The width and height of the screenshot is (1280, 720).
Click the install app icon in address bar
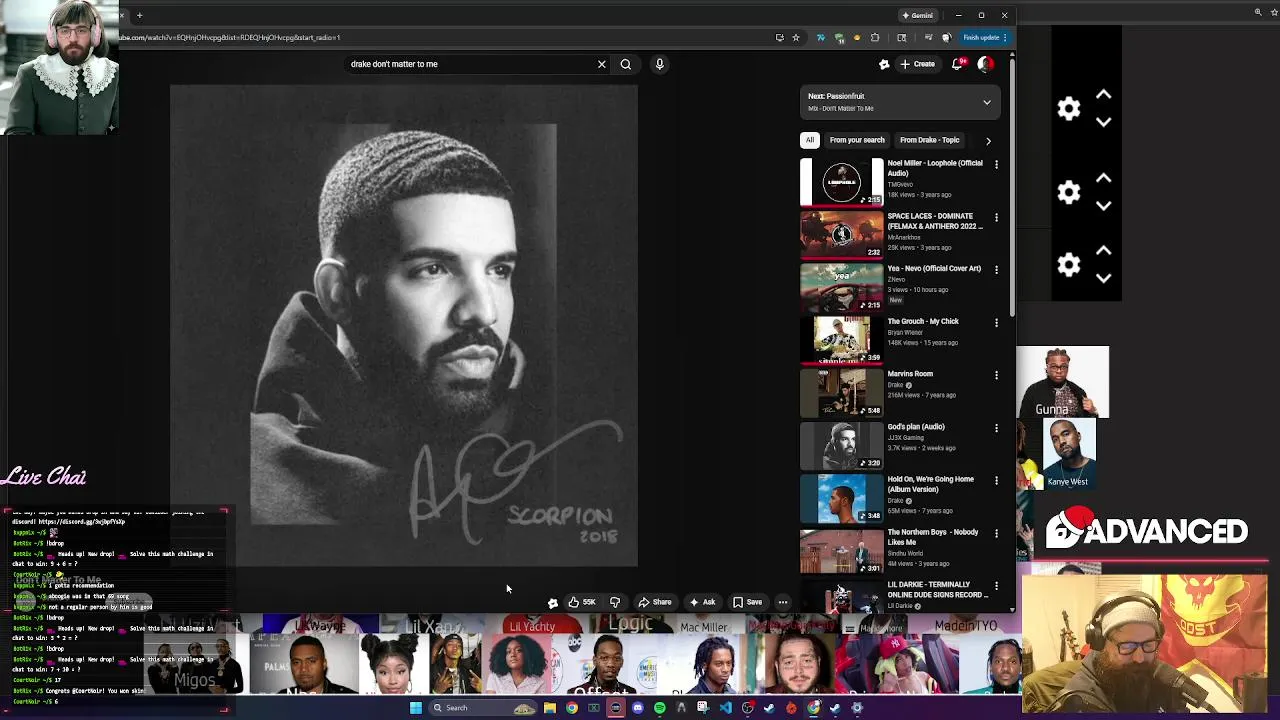point(779,38)
